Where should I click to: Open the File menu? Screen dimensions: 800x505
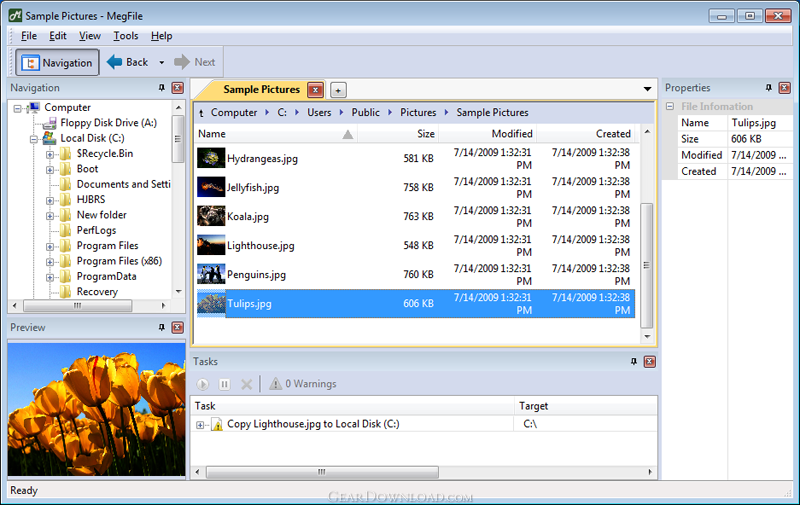pos(29,36)
